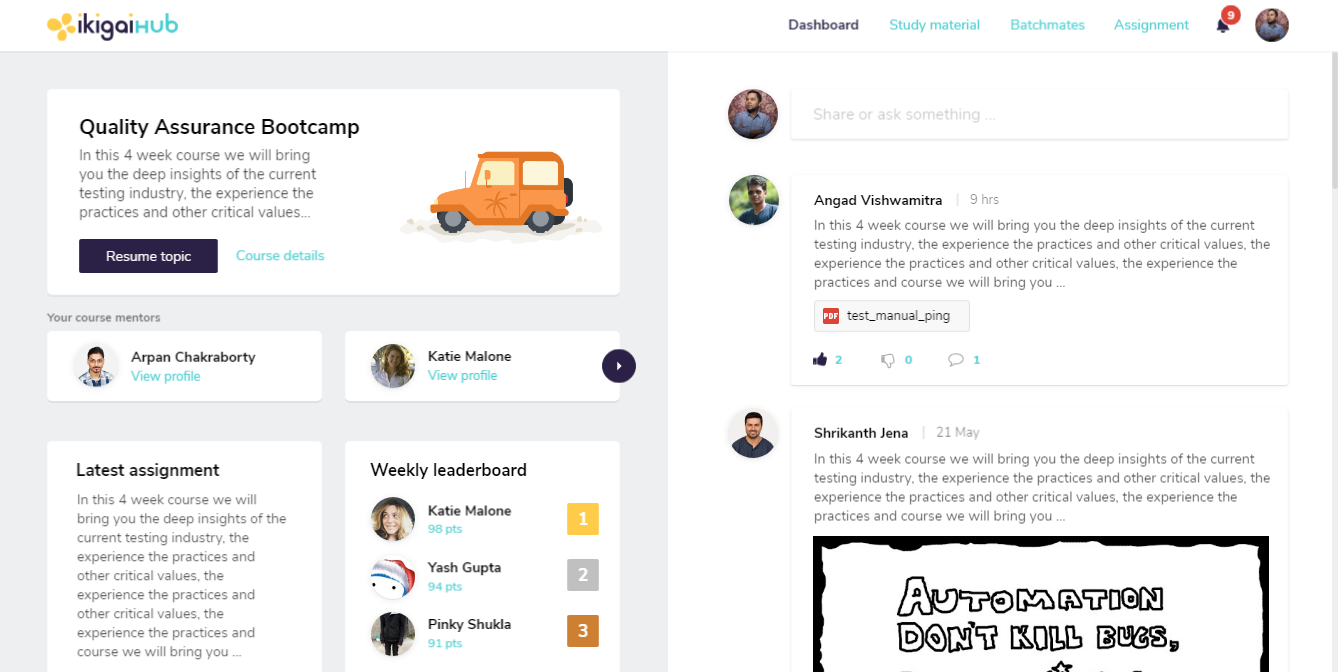The height and width of the screenshot is (672, 1338).
Task: View profile of Katie Malone
Action: [462, 376]
